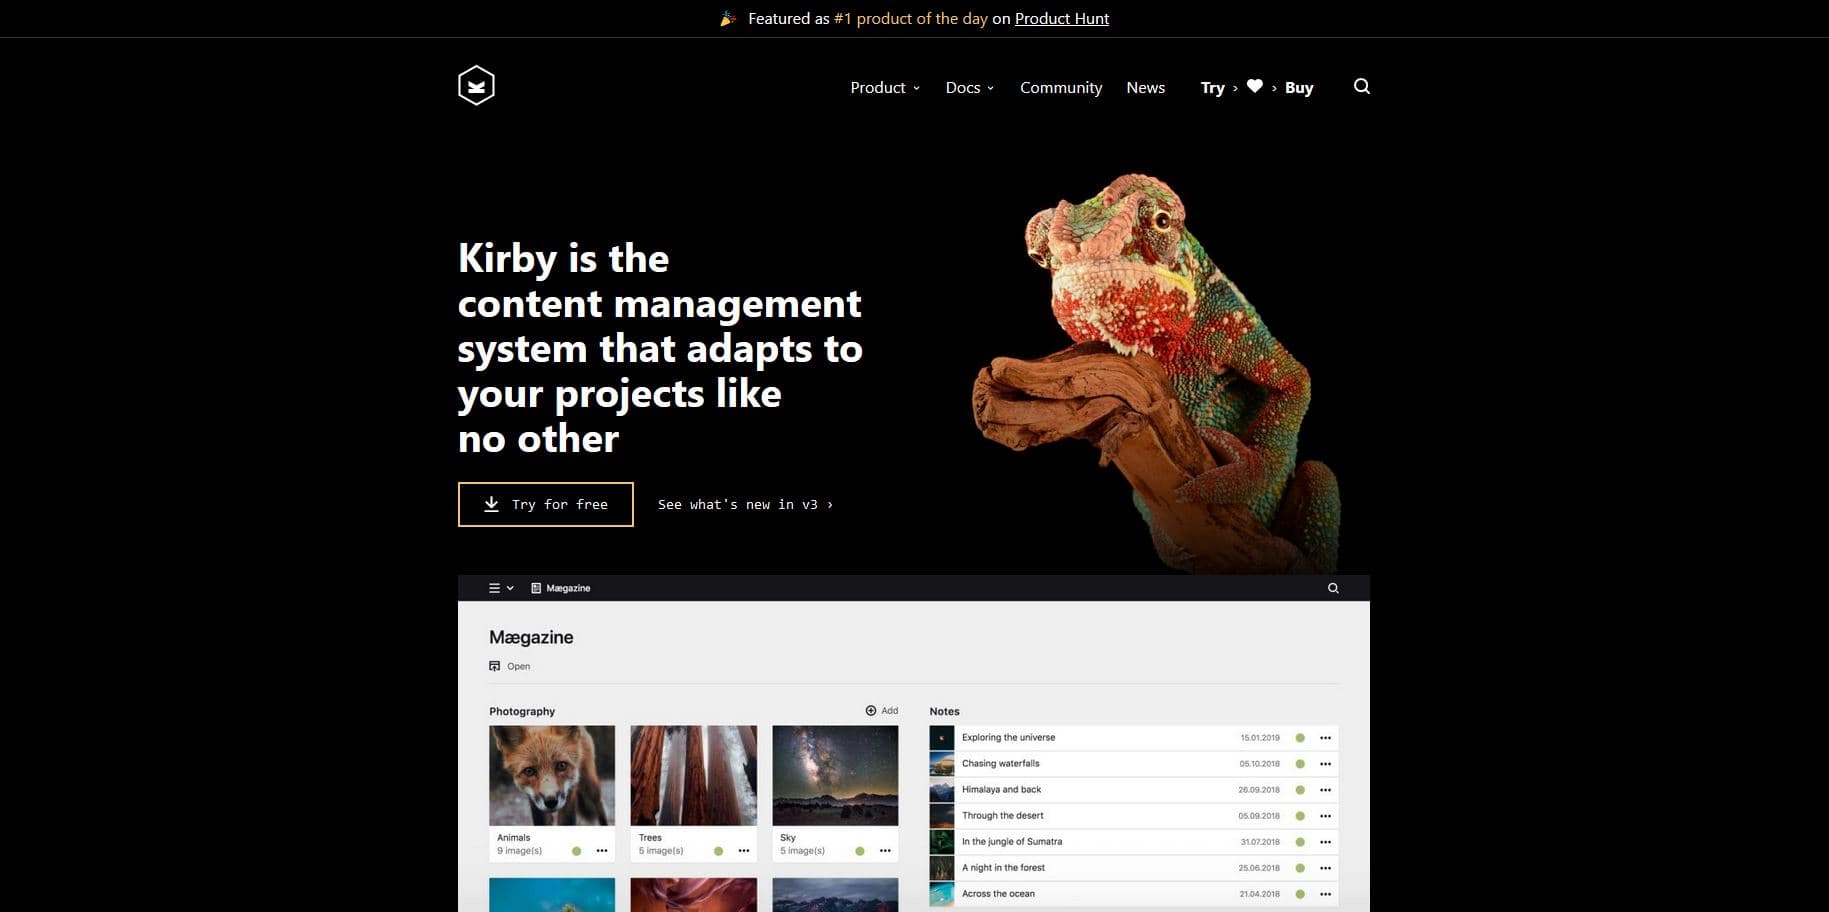Open the Community nav item
Viewport: 1829px width, 912px height.
tap(1060, 87)
